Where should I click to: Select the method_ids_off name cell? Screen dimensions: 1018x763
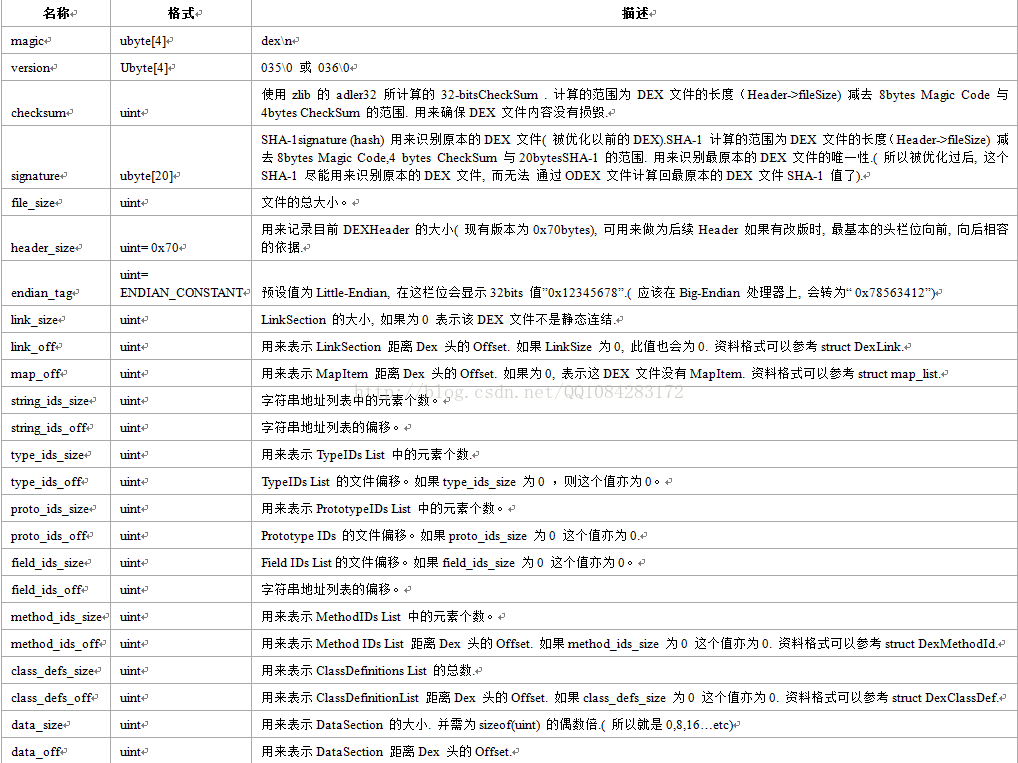click(56, 644)
